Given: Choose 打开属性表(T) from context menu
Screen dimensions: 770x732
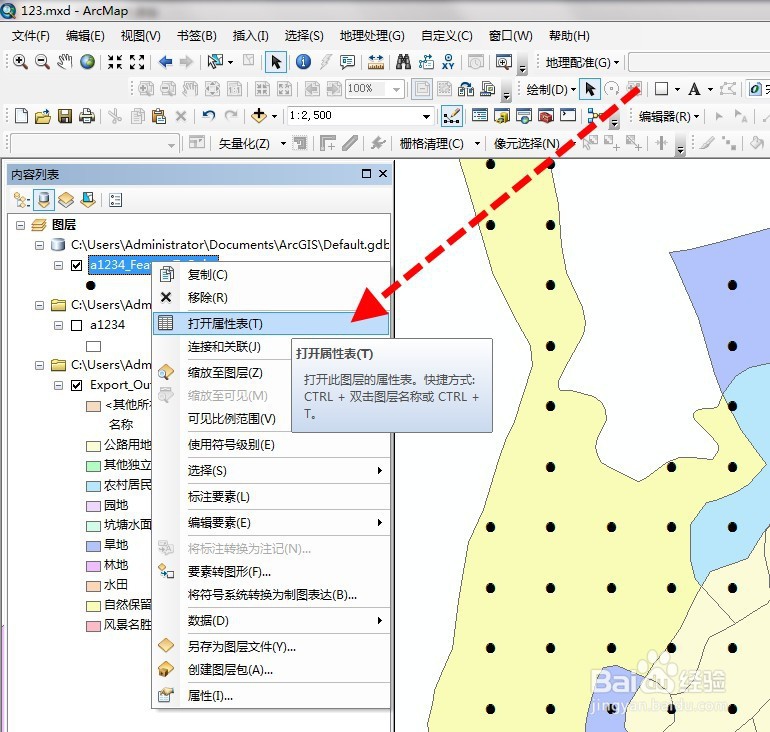Looking at the screenshot, I should coord(271,324).
